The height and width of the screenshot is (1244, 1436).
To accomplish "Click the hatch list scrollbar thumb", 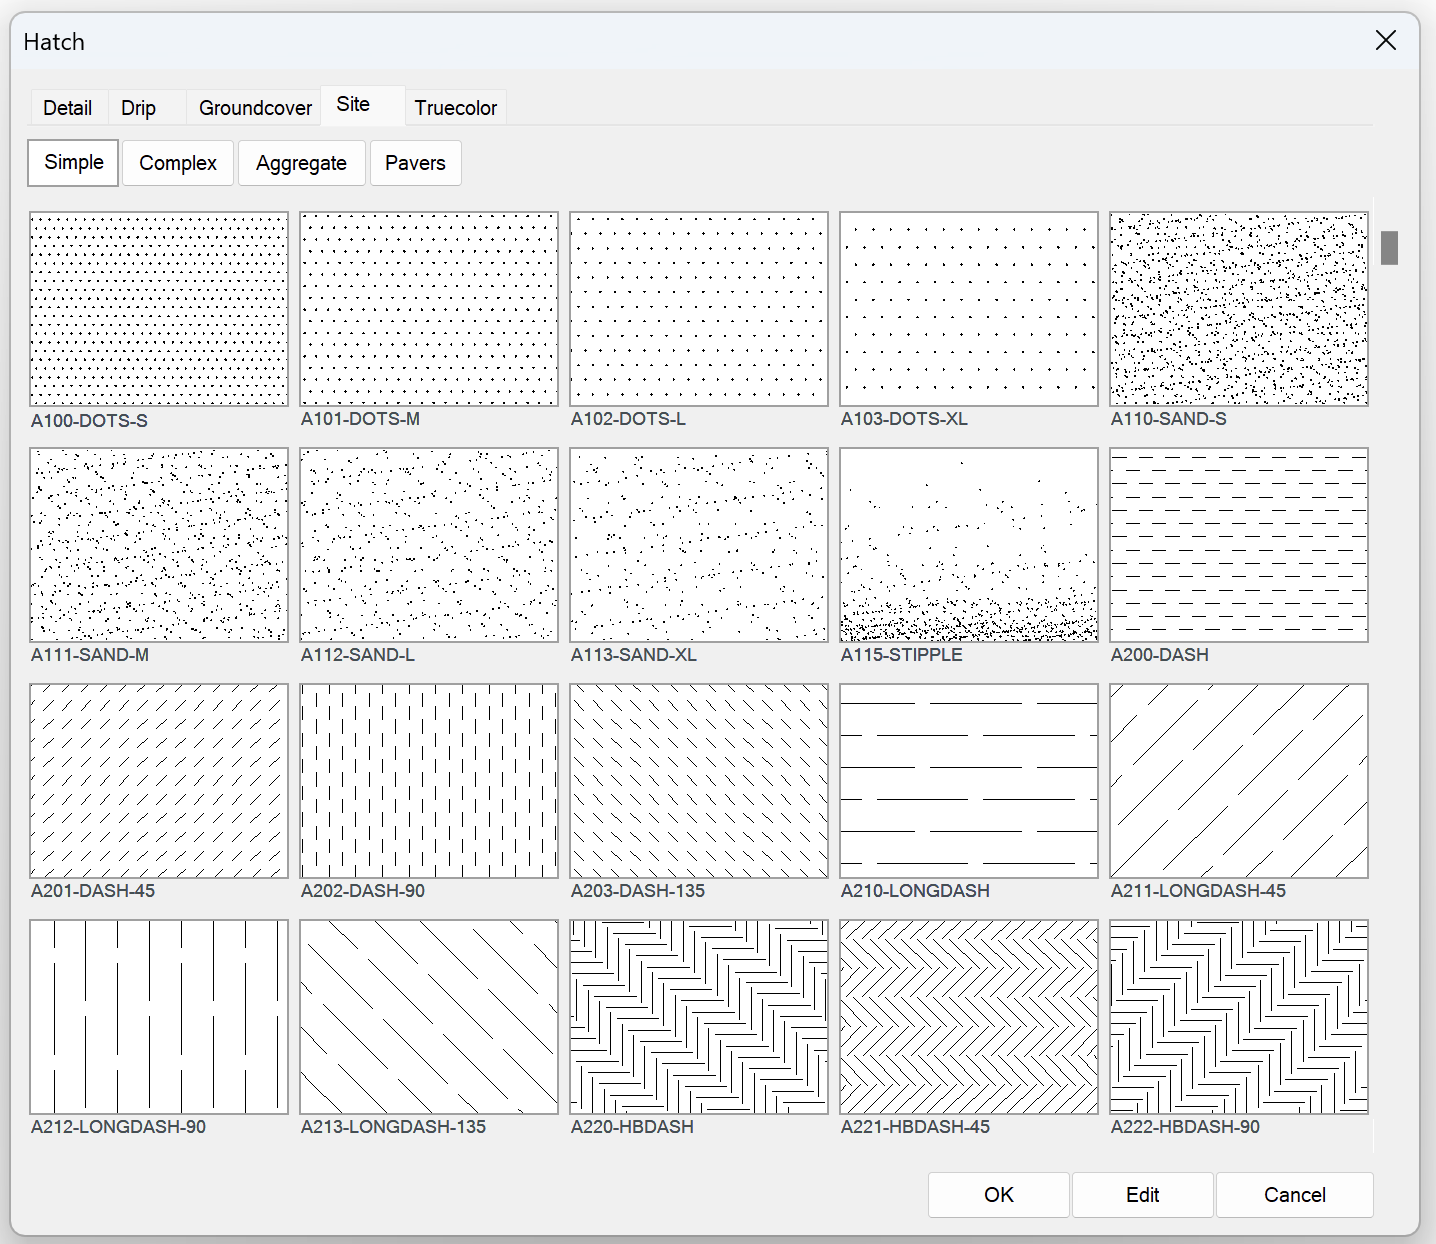I will tap(1389, 248).
